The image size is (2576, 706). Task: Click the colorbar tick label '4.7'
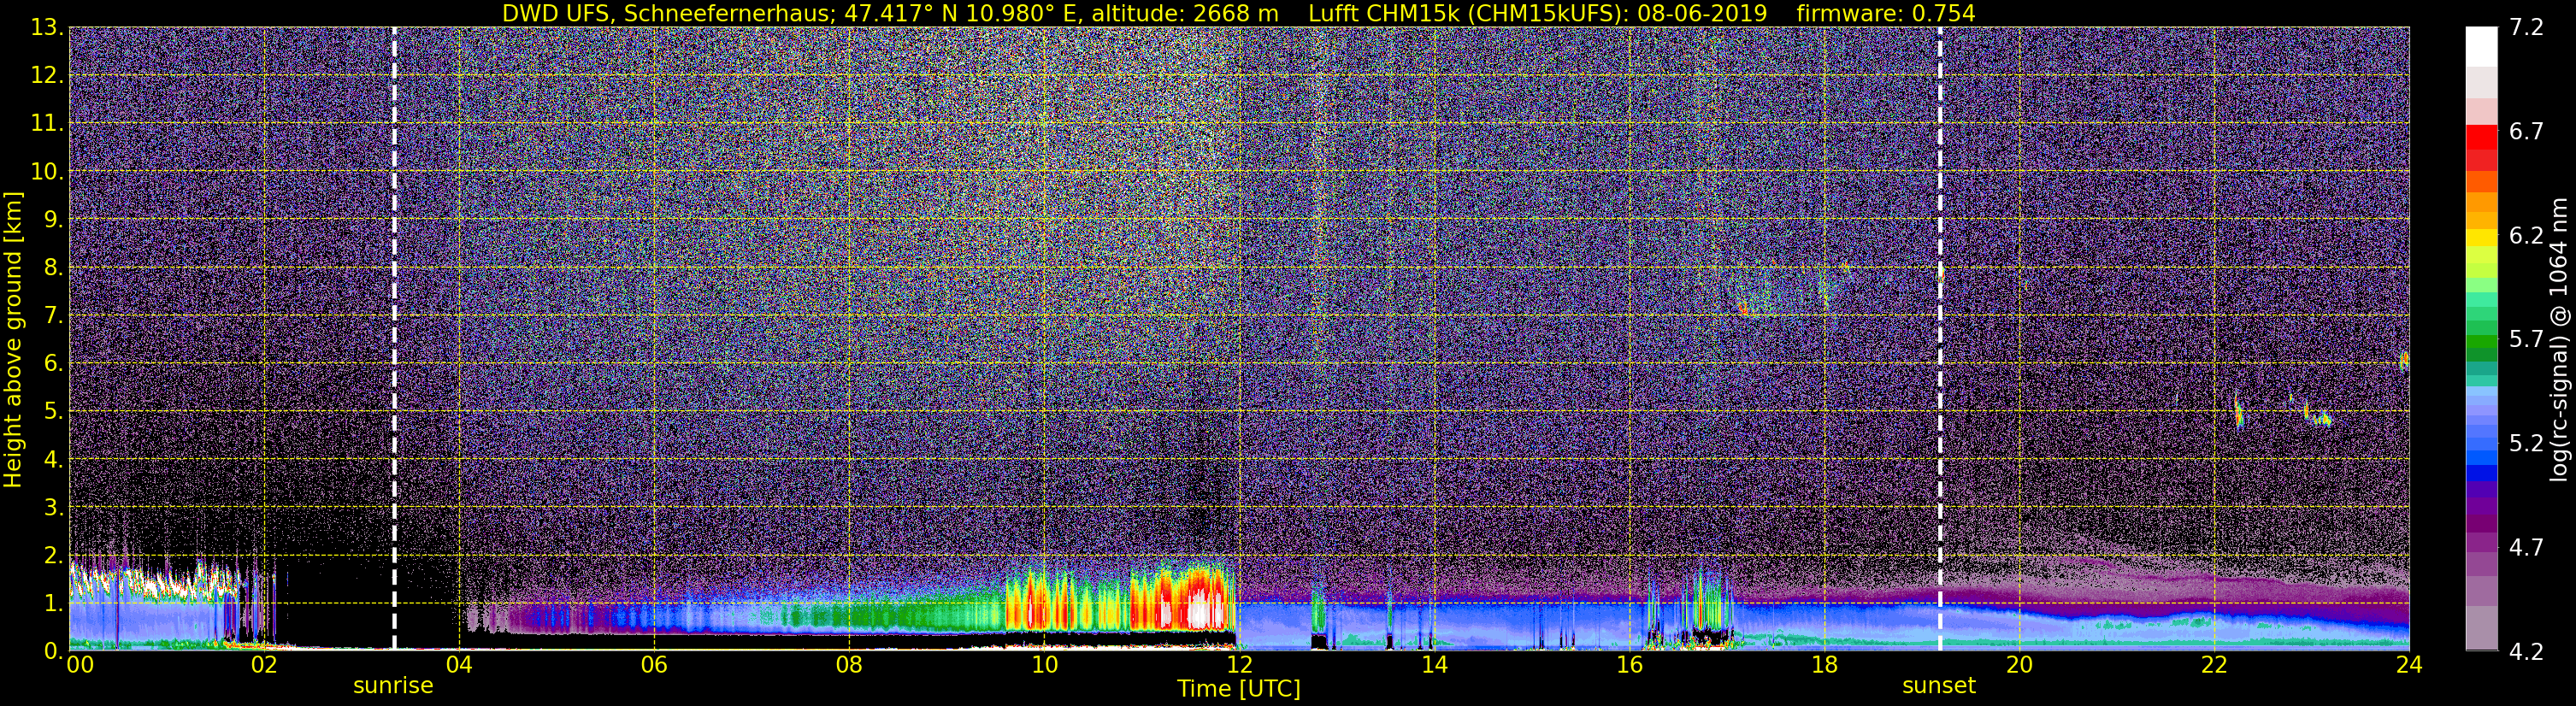(x=2526, y=547)
